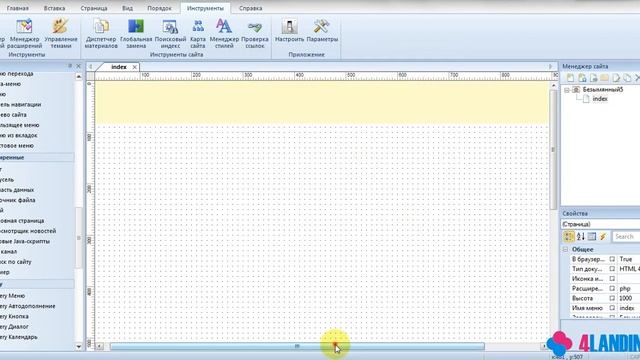Click the copy page icon in Менеджер сайта toolbar

[x=627, y=78]
